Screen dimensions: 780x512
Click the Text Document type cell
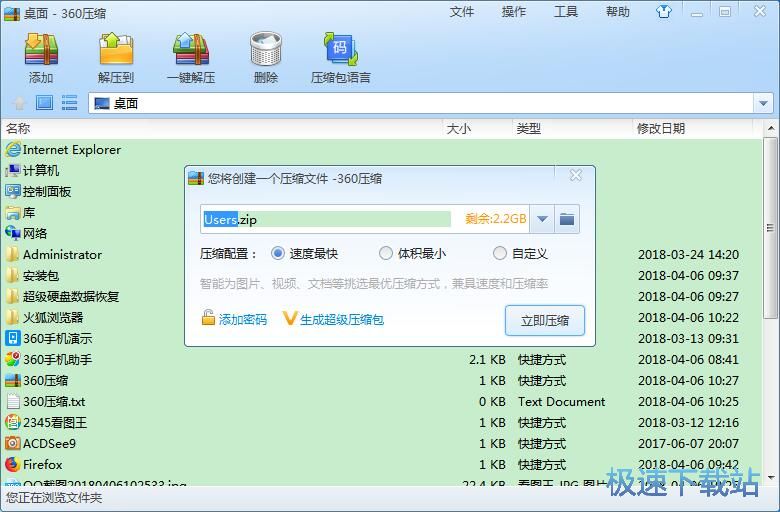click(561, 402)
